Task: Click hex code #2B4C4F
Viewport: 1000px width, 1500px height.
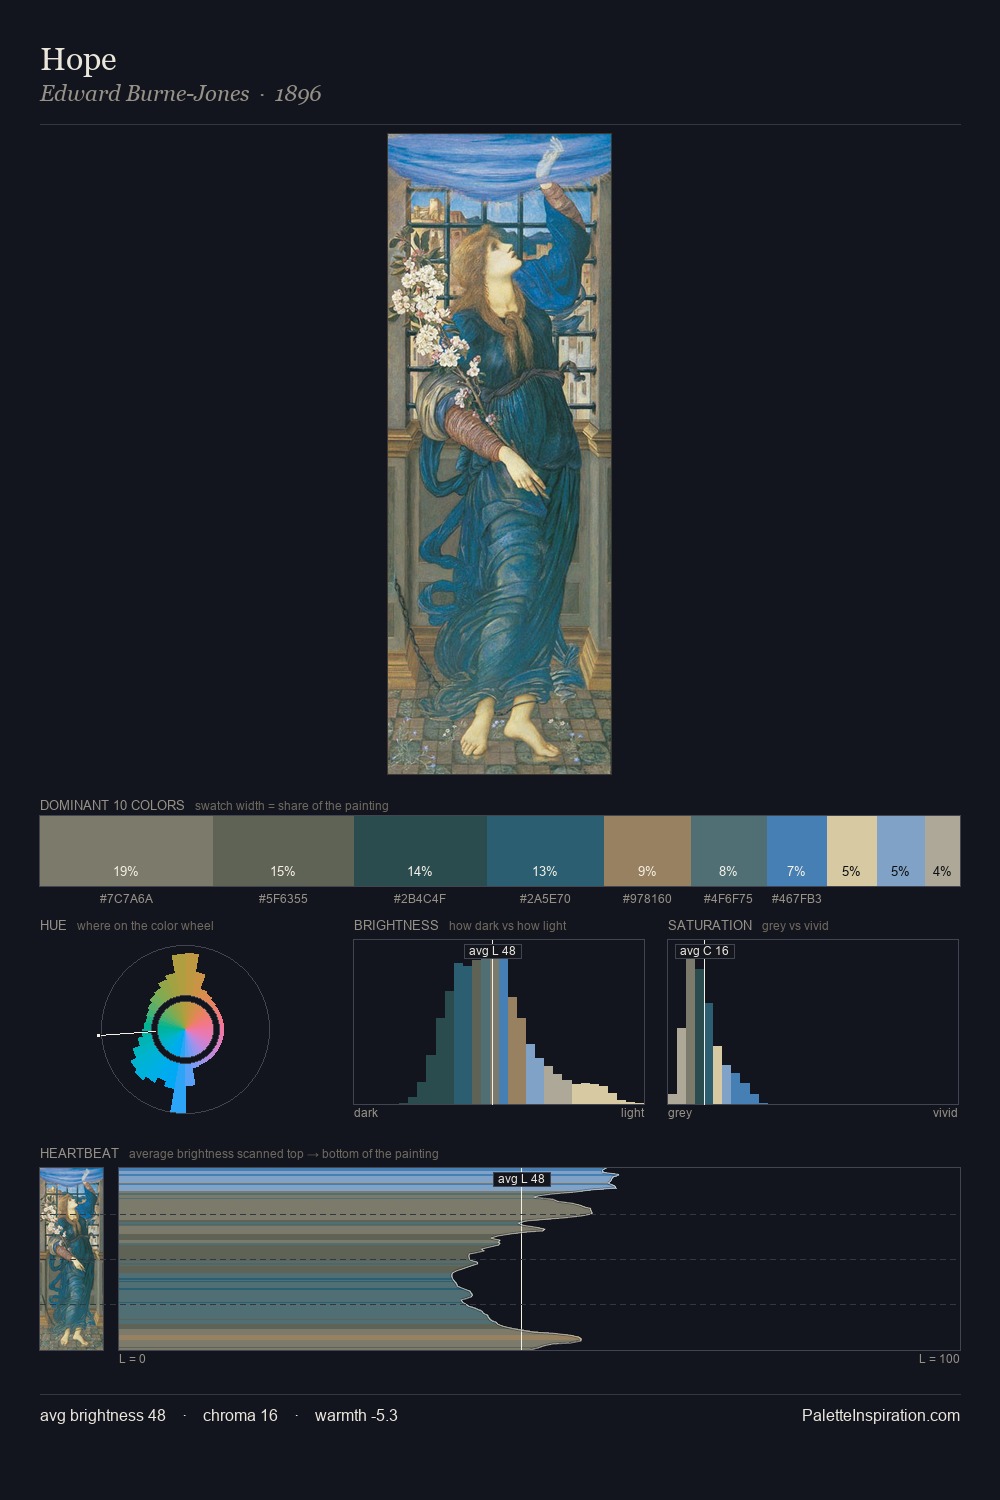Action: pyautogui.click(x=420, y=899)
